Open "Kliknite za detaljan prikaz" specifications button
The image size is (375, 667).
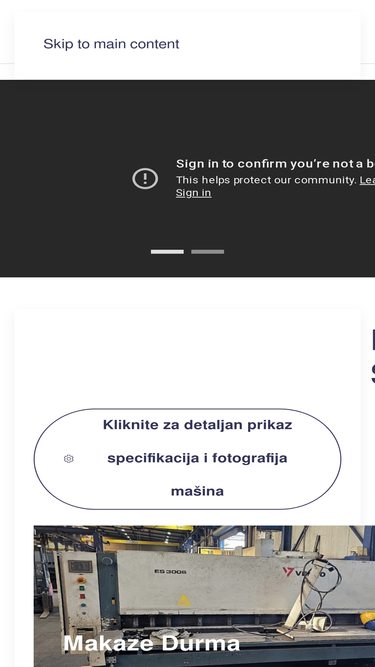click(187, 459)
